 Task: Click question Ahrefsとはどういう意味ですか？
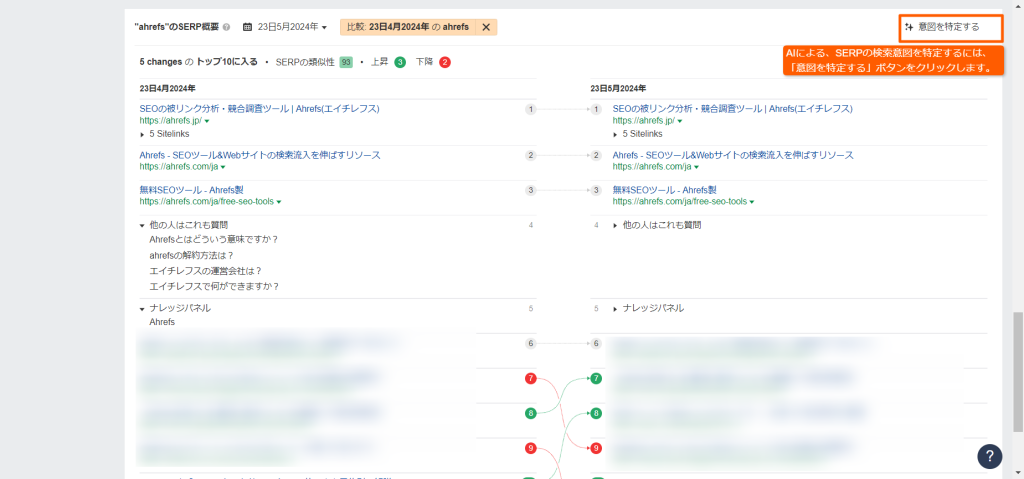click(214, 239)
